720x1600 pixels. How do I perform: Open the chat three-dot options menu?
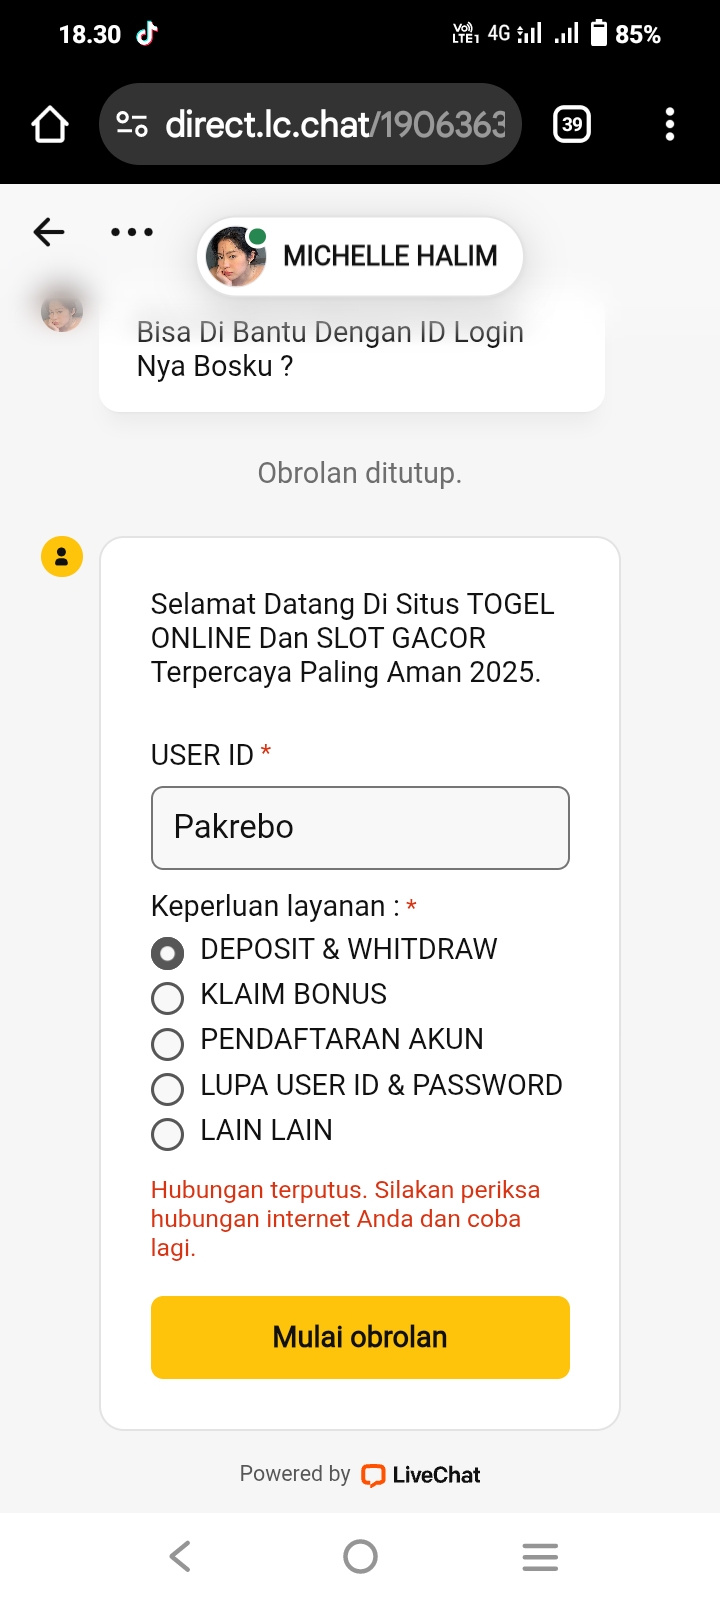[132, 232]
